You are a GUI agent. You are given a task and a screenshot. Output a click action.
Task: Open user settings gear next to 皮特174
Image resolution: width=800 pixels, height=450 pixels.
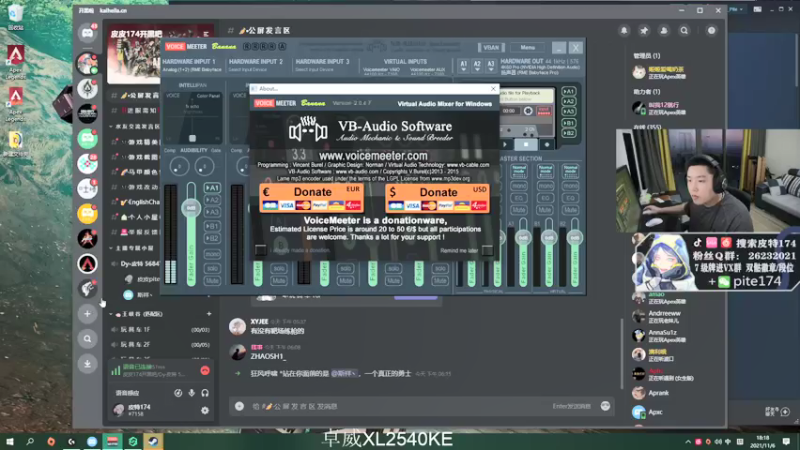coord(205,410)
